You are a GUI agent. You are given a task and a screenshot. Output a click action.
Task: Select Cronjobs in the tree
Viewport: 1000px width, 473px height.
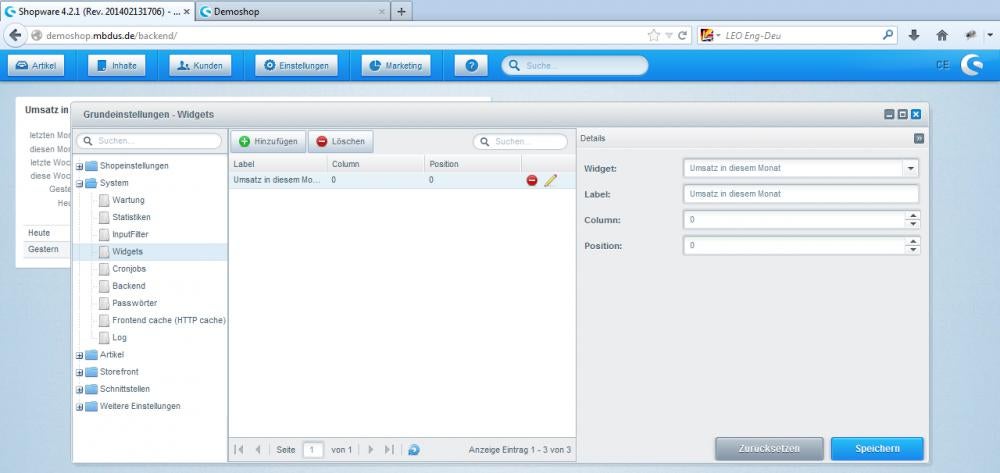point(129,269)
